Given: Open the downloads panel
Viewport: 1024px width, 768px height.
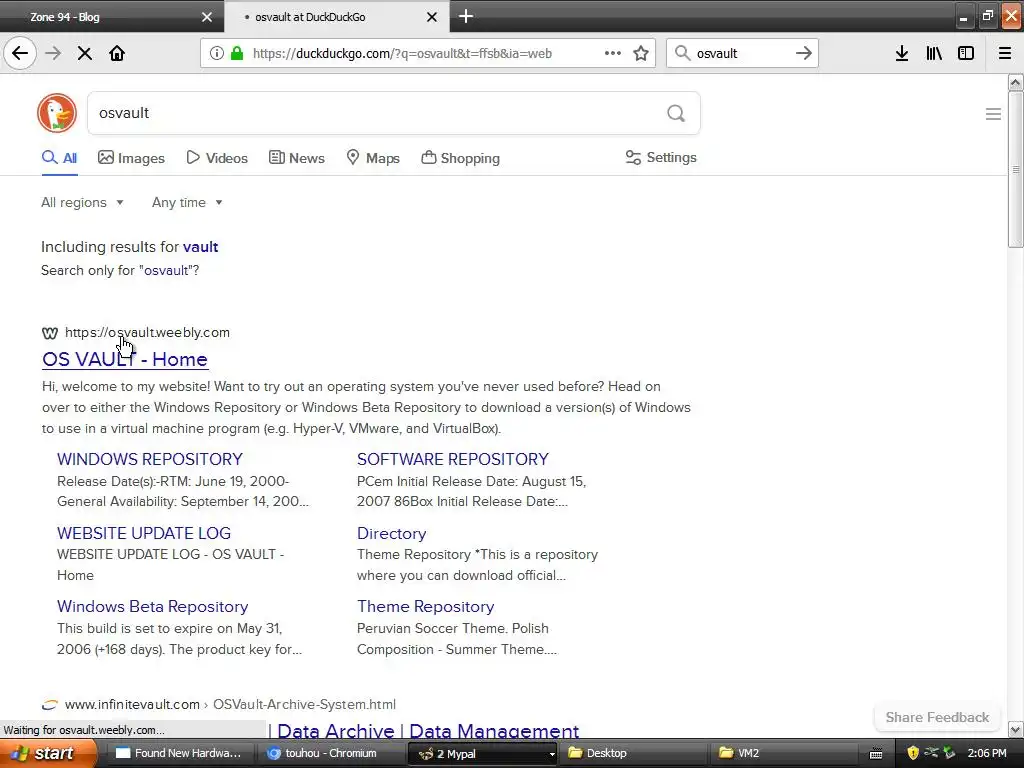Looking at the screenshot, I should pyautogui.click(x=902, y=53).
